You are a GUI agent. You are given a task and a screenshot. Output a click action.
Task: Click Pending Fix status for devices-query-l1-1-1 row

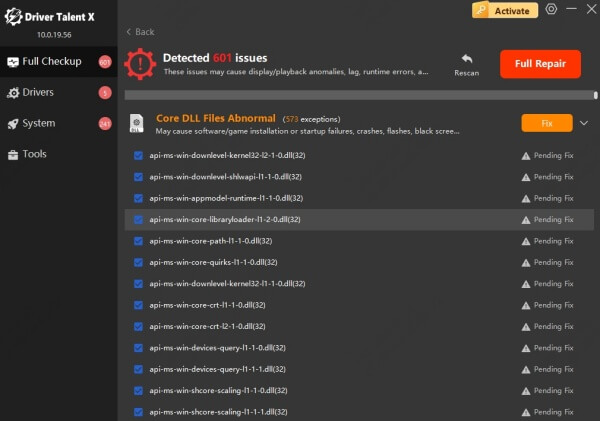click(553, 369)
